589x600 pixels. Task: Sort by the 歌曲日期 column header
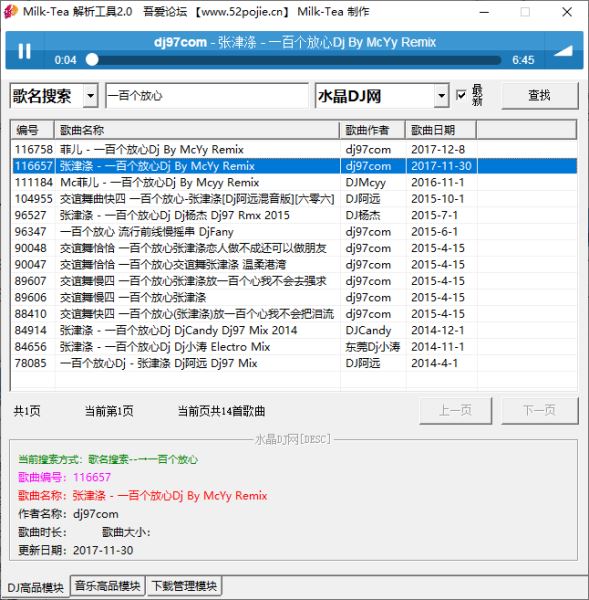click(441, 130)
